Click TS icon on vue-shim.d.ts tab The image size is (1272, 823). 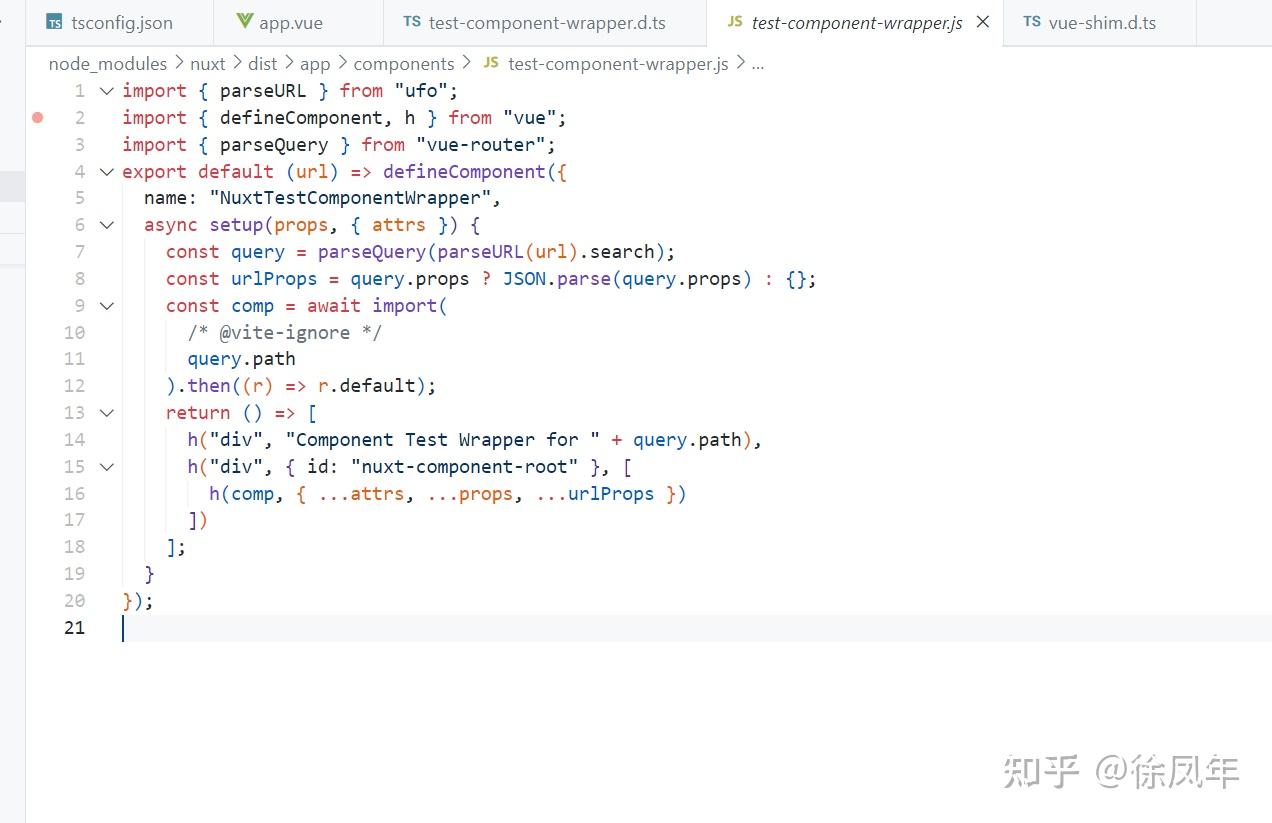click(x=1032, y=22)
